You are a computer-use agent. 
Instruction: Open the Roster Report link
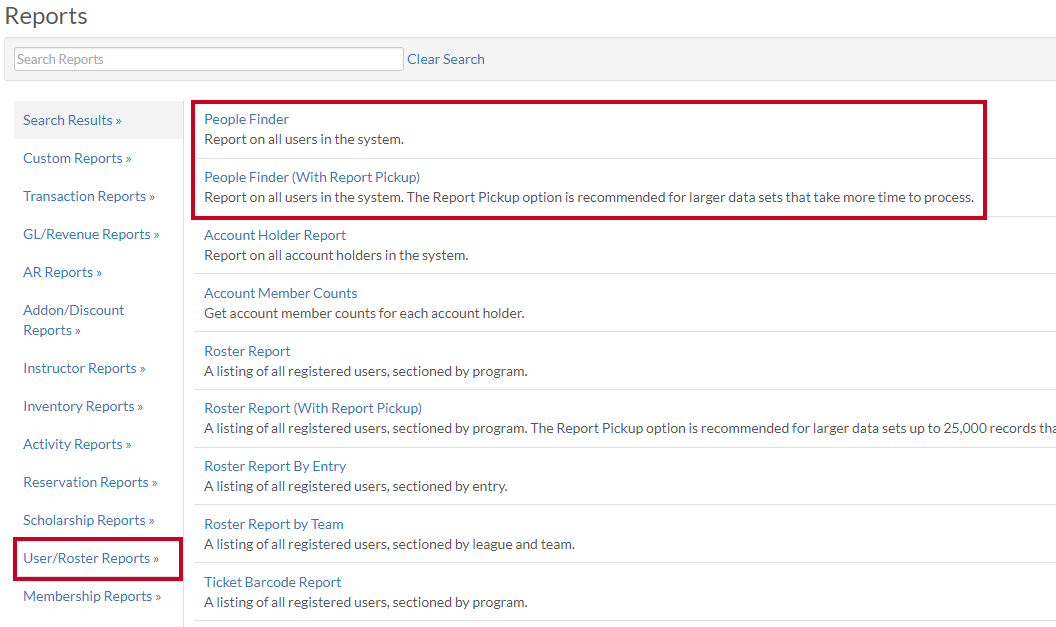click(247, 351)
